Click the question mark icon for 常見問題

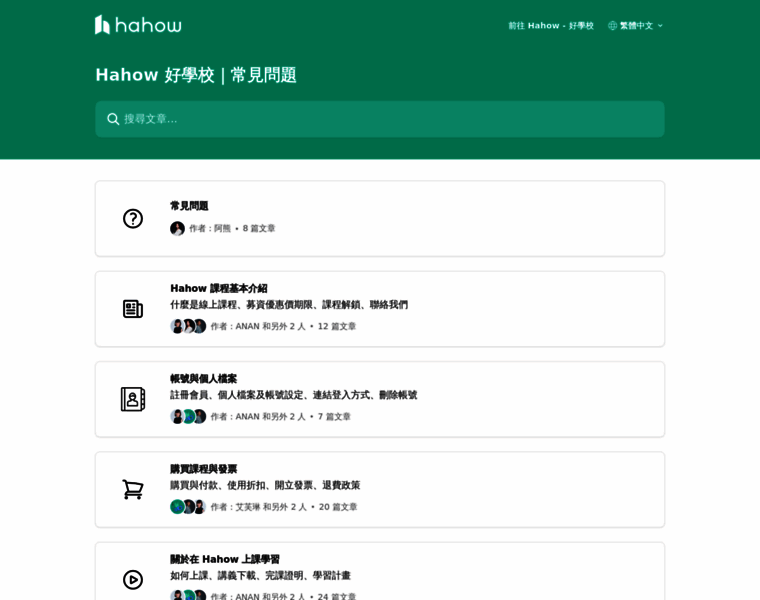[x=133, y=219]
